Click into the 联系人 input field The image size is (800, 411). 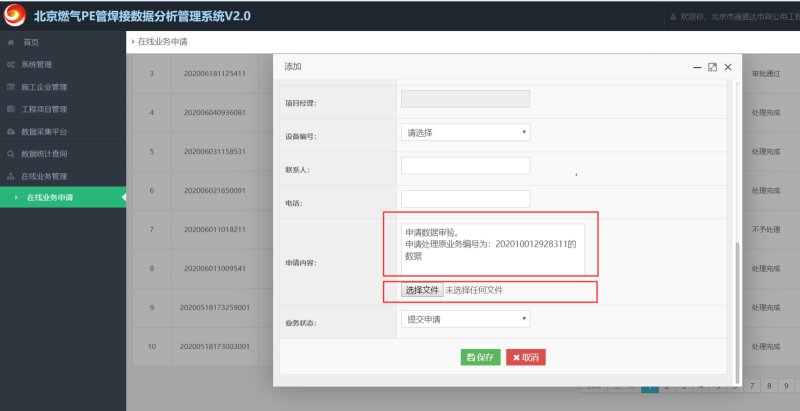click(465, 166)
